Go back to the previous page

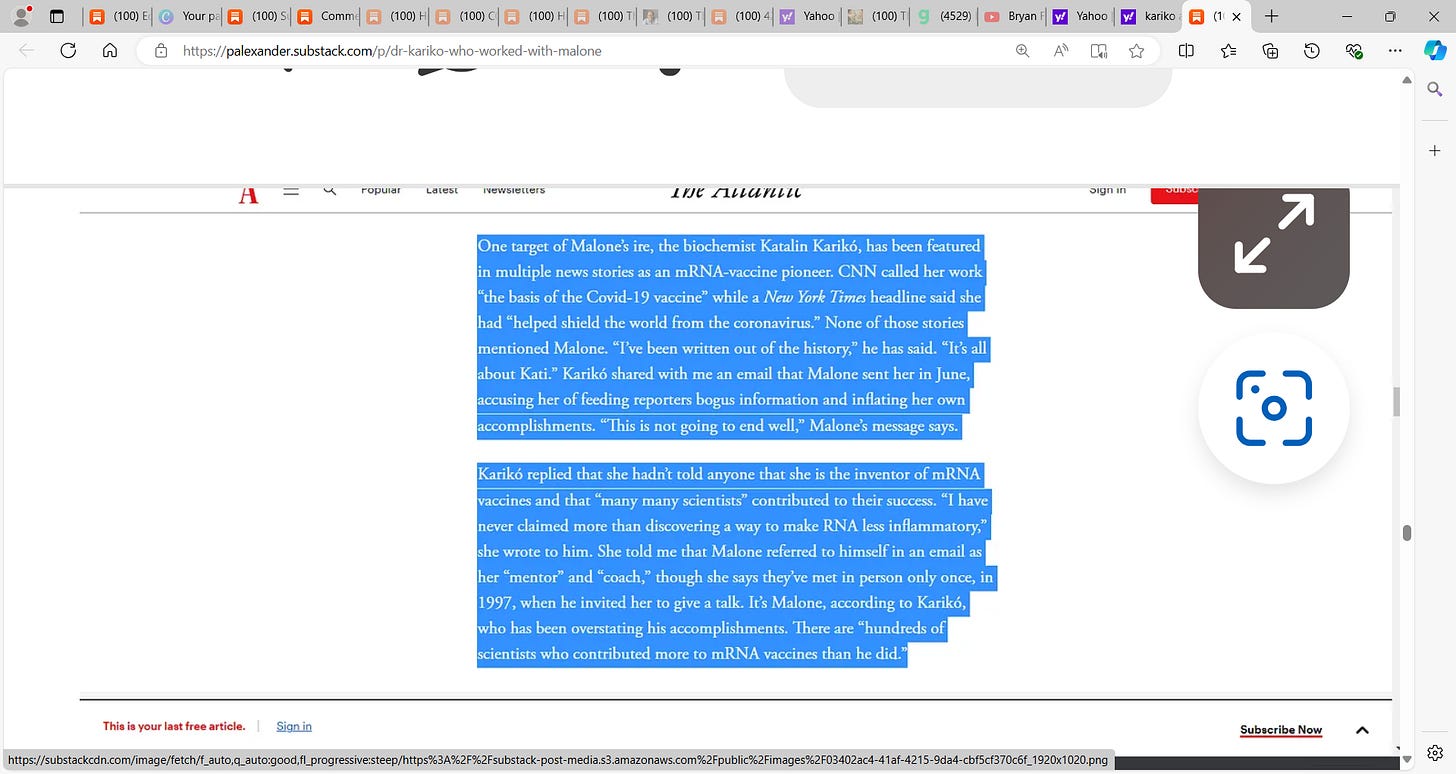pyautogui.click(x=27, y=51)
